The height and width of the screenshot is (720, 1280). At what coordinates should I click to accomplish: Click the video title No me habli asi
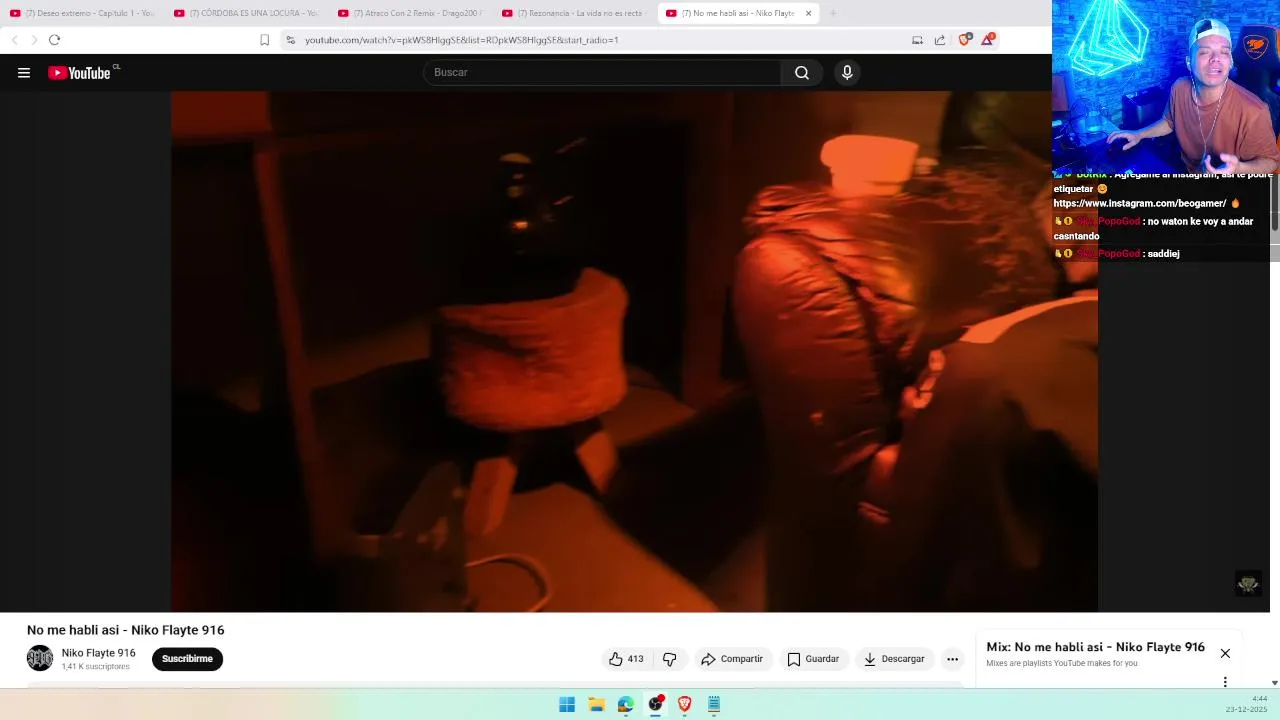(126, 630)
